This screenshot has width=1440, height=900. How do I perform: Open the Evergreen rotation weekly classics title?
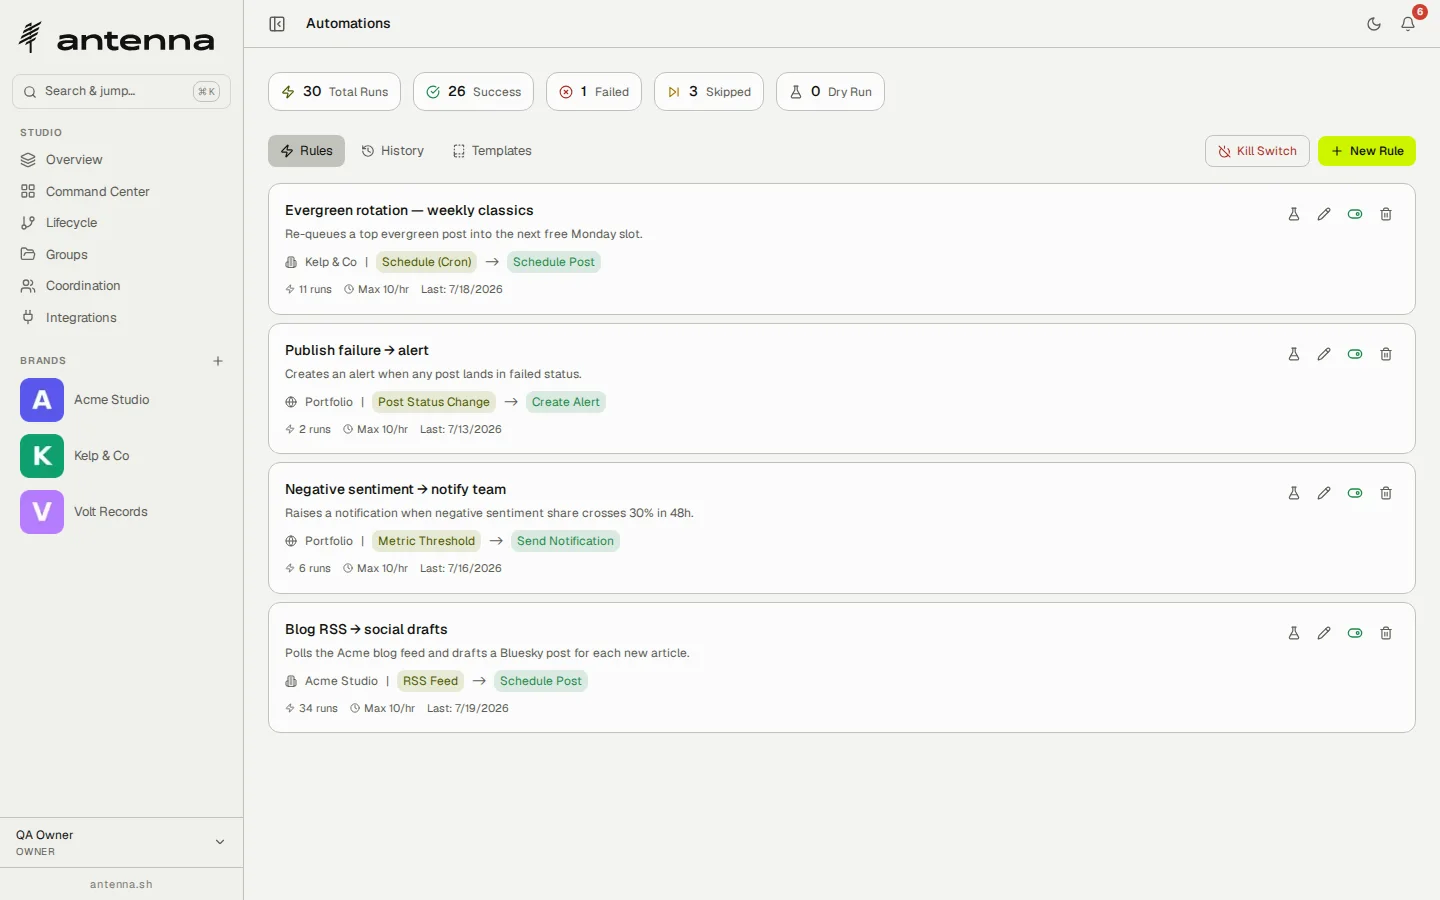click(409, 211)
